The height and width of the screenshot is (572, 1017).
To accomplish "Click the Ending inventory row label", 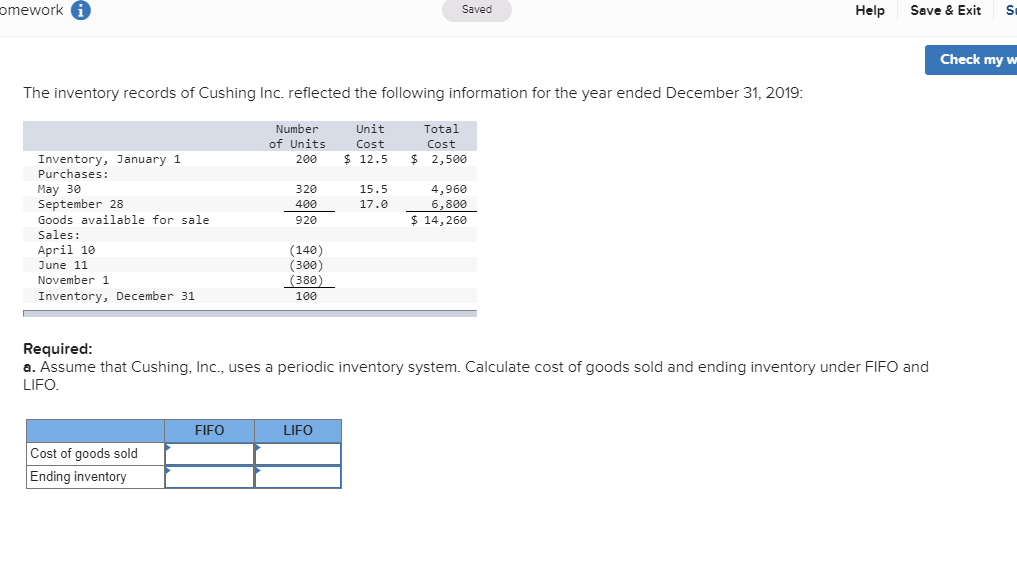I will (x=78, y=477).
